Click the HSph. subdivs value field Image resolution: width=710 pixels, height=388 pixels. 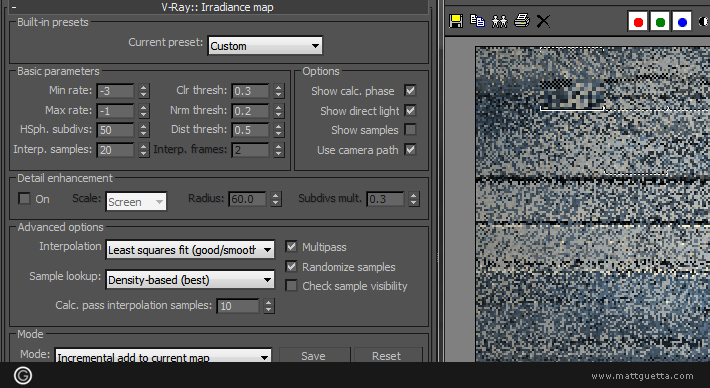115,130
